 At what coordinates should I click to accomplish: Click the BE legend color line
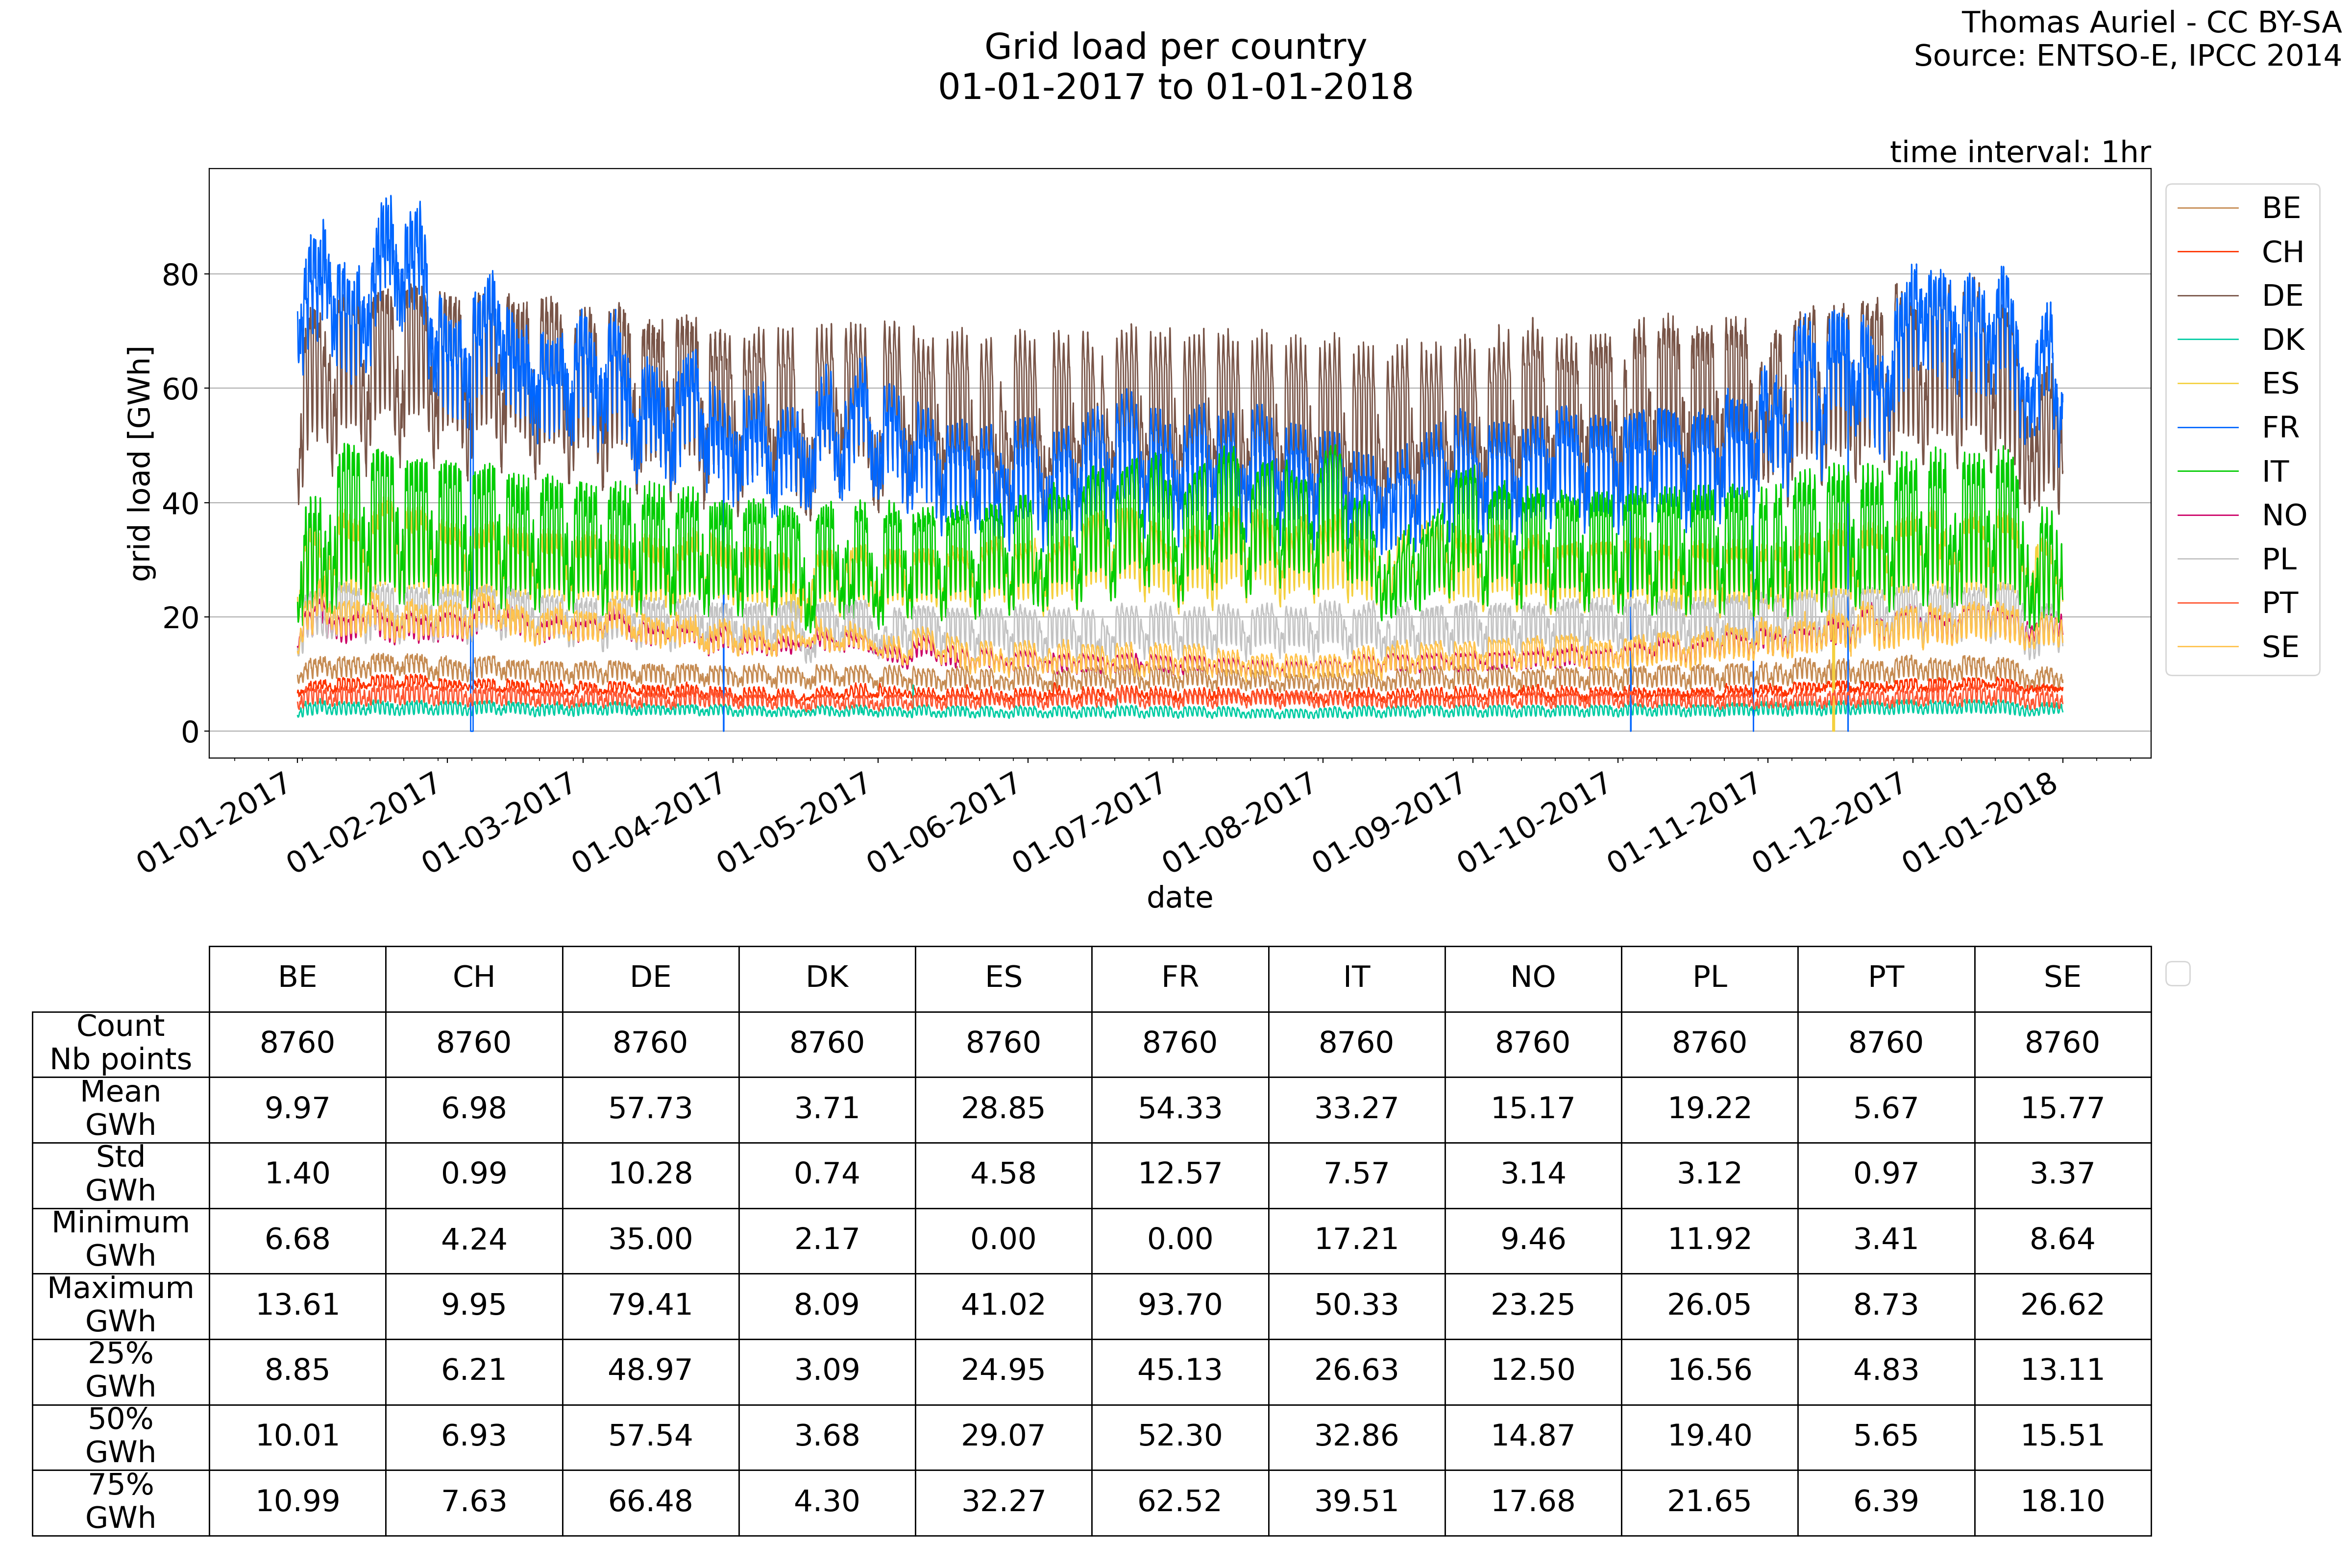(2207, 208)
